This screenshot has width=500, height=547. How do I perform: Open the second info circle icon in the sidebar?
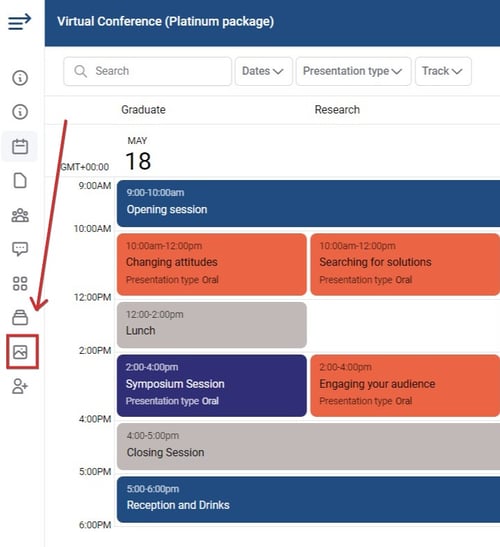(20, 112)
